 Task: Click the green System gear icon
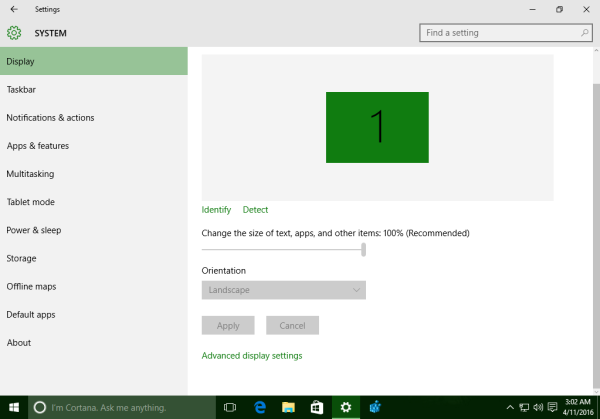coord(14,33)
